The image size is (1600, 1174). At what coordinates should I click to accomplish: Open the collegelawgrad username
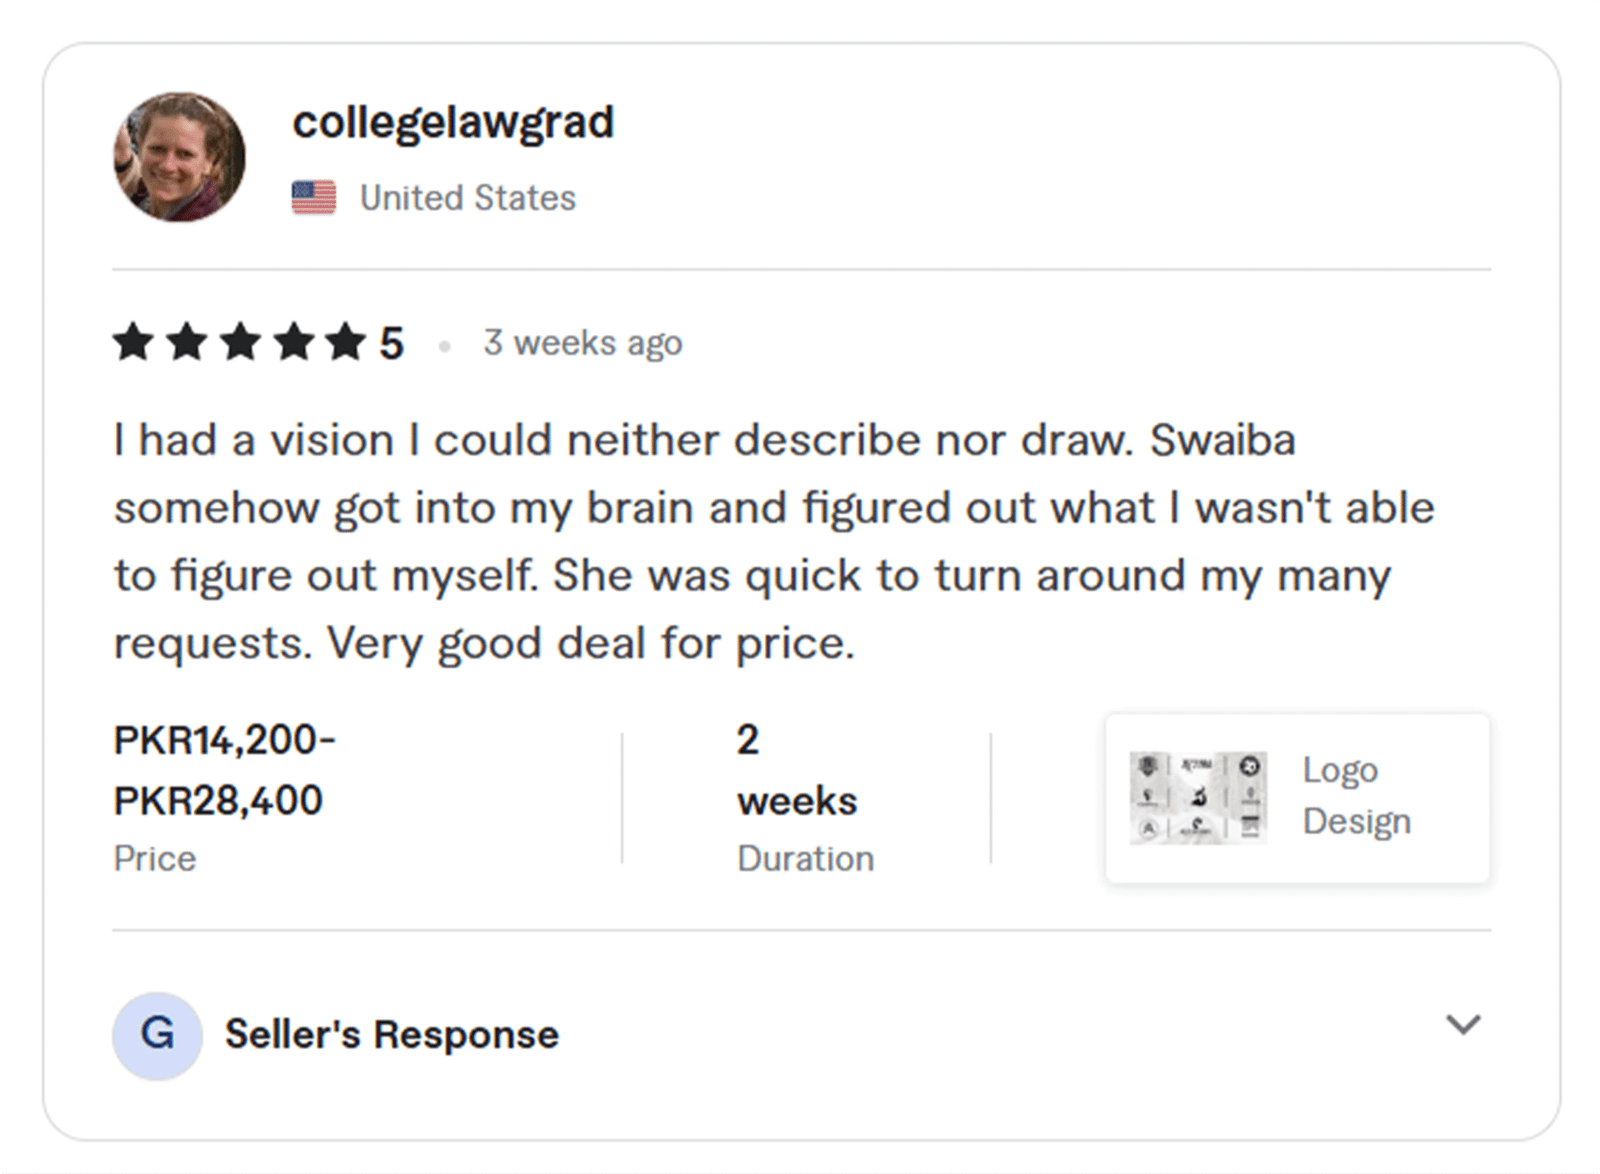pyautogui.click(x=453, y=123)
